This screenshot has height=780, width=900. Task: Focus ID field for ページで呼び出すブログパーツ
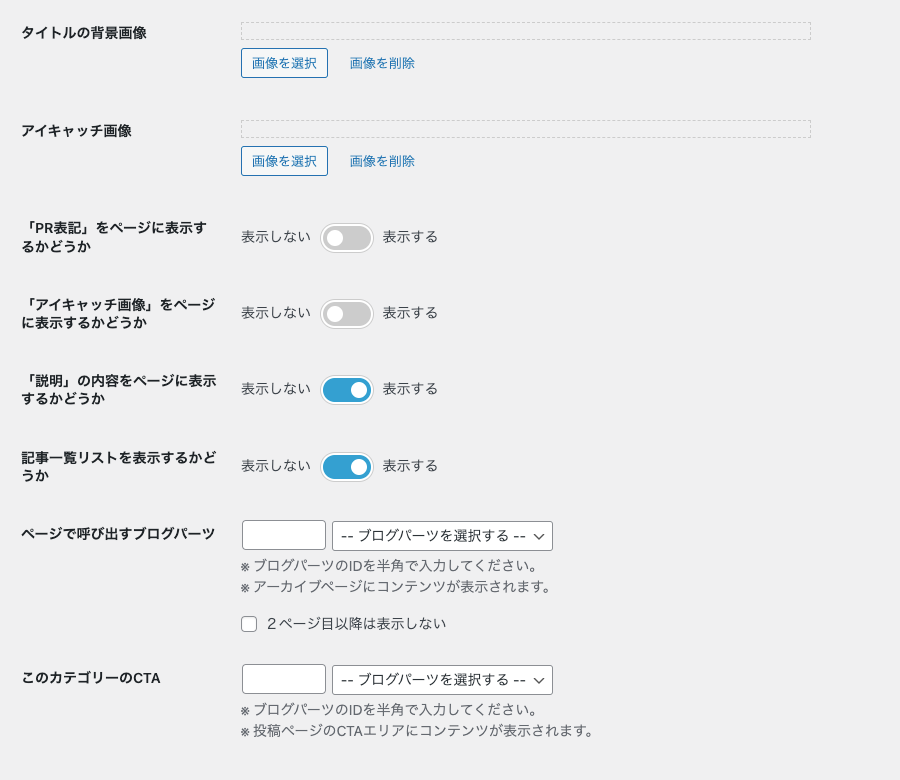(x=284, y=535)
